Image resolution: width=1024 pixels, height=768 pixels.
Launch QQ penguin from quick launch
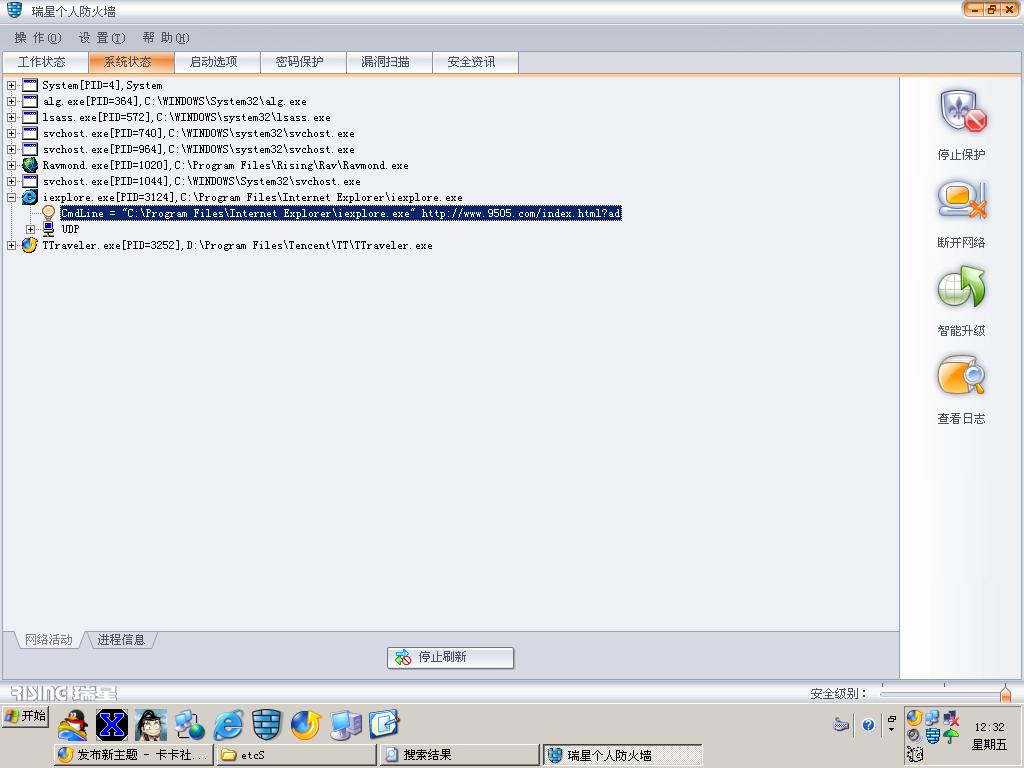pyautogui.click(x=72, y=725)
